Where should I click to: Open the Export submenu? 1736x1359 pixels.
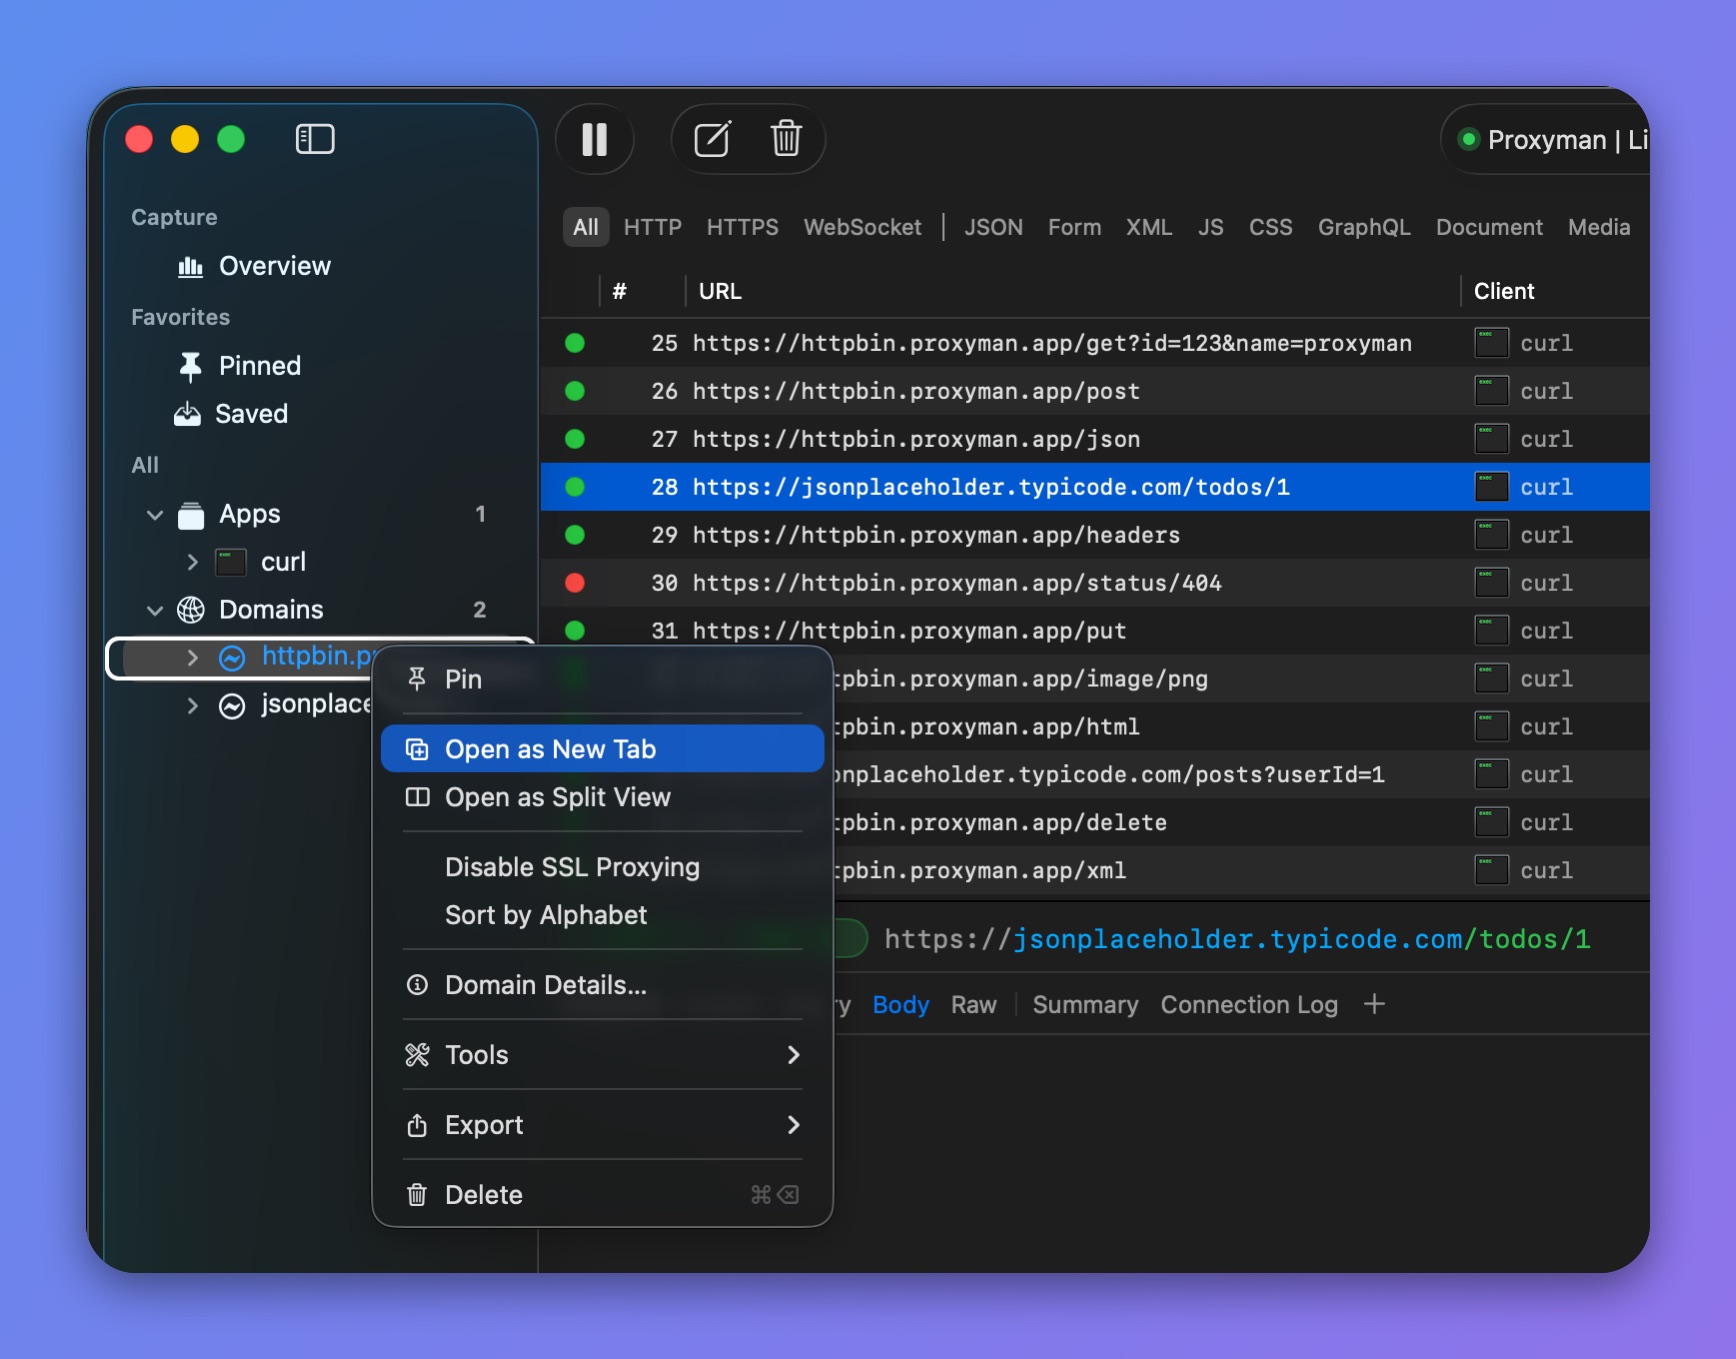(602, 1125)
